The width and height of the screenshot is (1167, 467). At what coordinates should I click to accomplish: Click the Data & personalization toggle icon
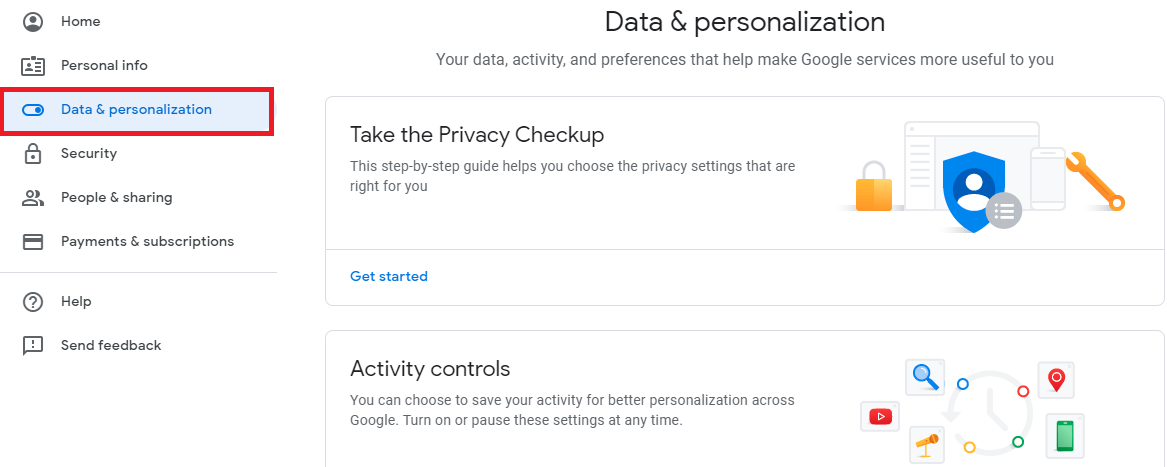[x=33, y=109]
